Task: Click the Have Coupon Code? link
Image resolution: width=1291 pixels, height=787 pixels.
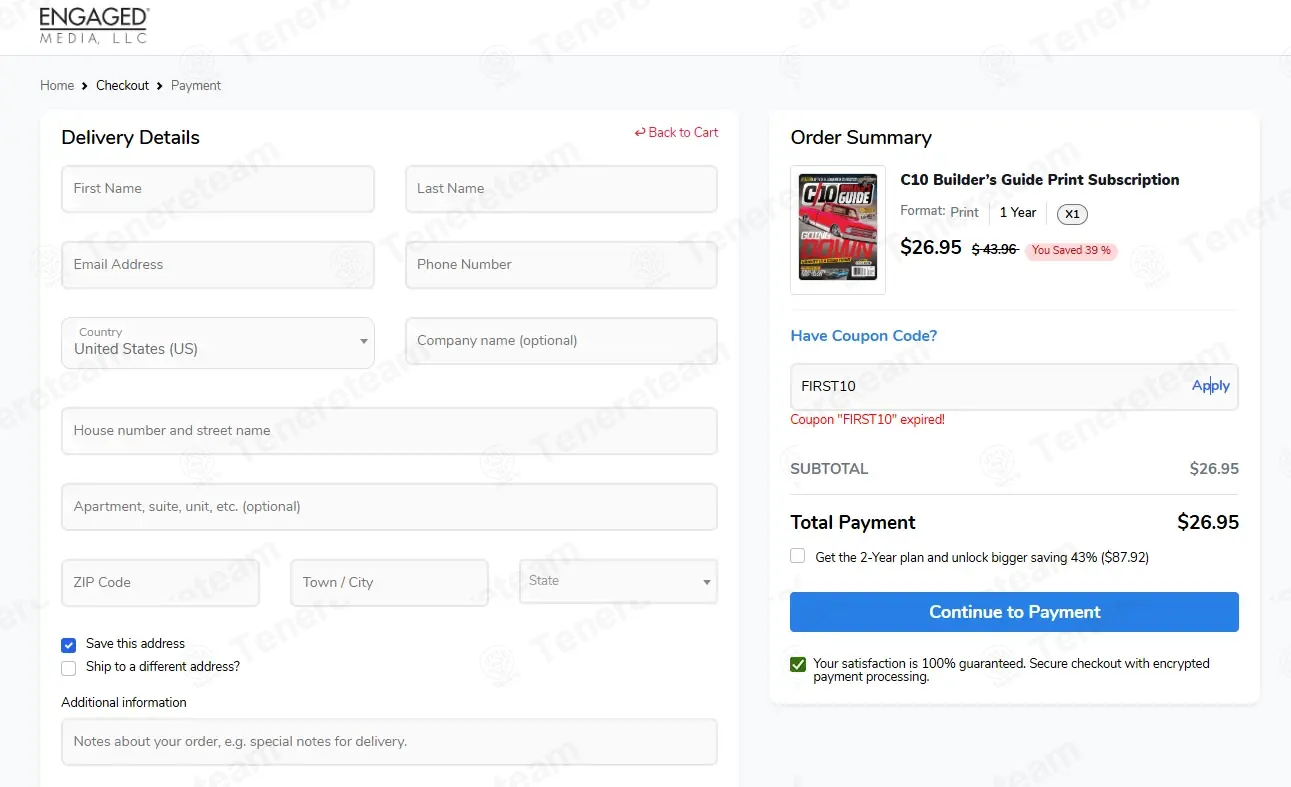Action: 864,336
